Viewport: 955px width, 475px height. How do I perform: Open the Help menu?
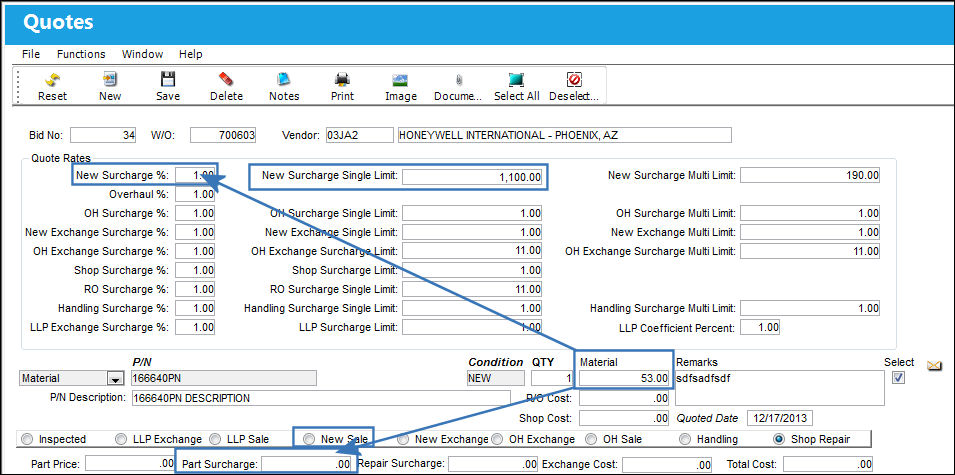coord(191,54)
